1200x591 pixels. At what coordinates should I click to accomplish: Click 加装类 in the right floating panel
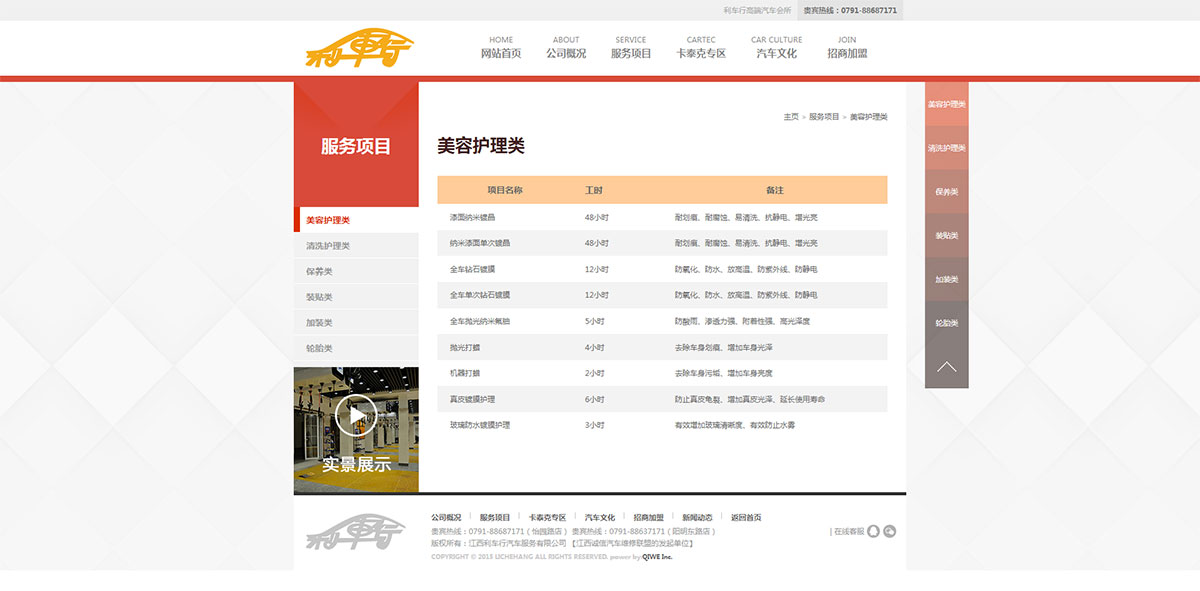946,280
